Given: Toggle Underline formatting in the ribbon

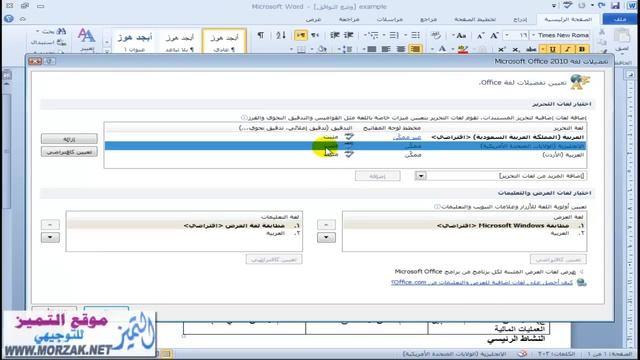Looking at the screenshot, I should pyautogui.click(x=553, y=49).
